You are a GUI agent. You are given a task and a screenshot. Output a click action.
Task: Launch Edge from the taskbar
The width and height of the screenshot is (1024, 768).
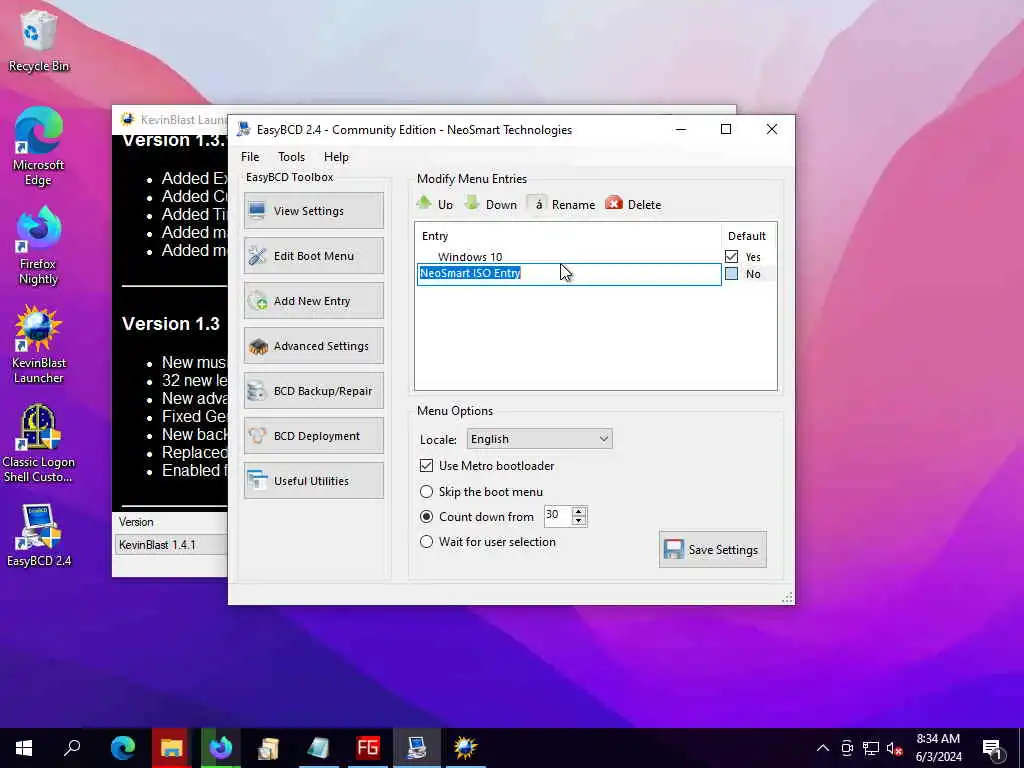click(123, 748)
